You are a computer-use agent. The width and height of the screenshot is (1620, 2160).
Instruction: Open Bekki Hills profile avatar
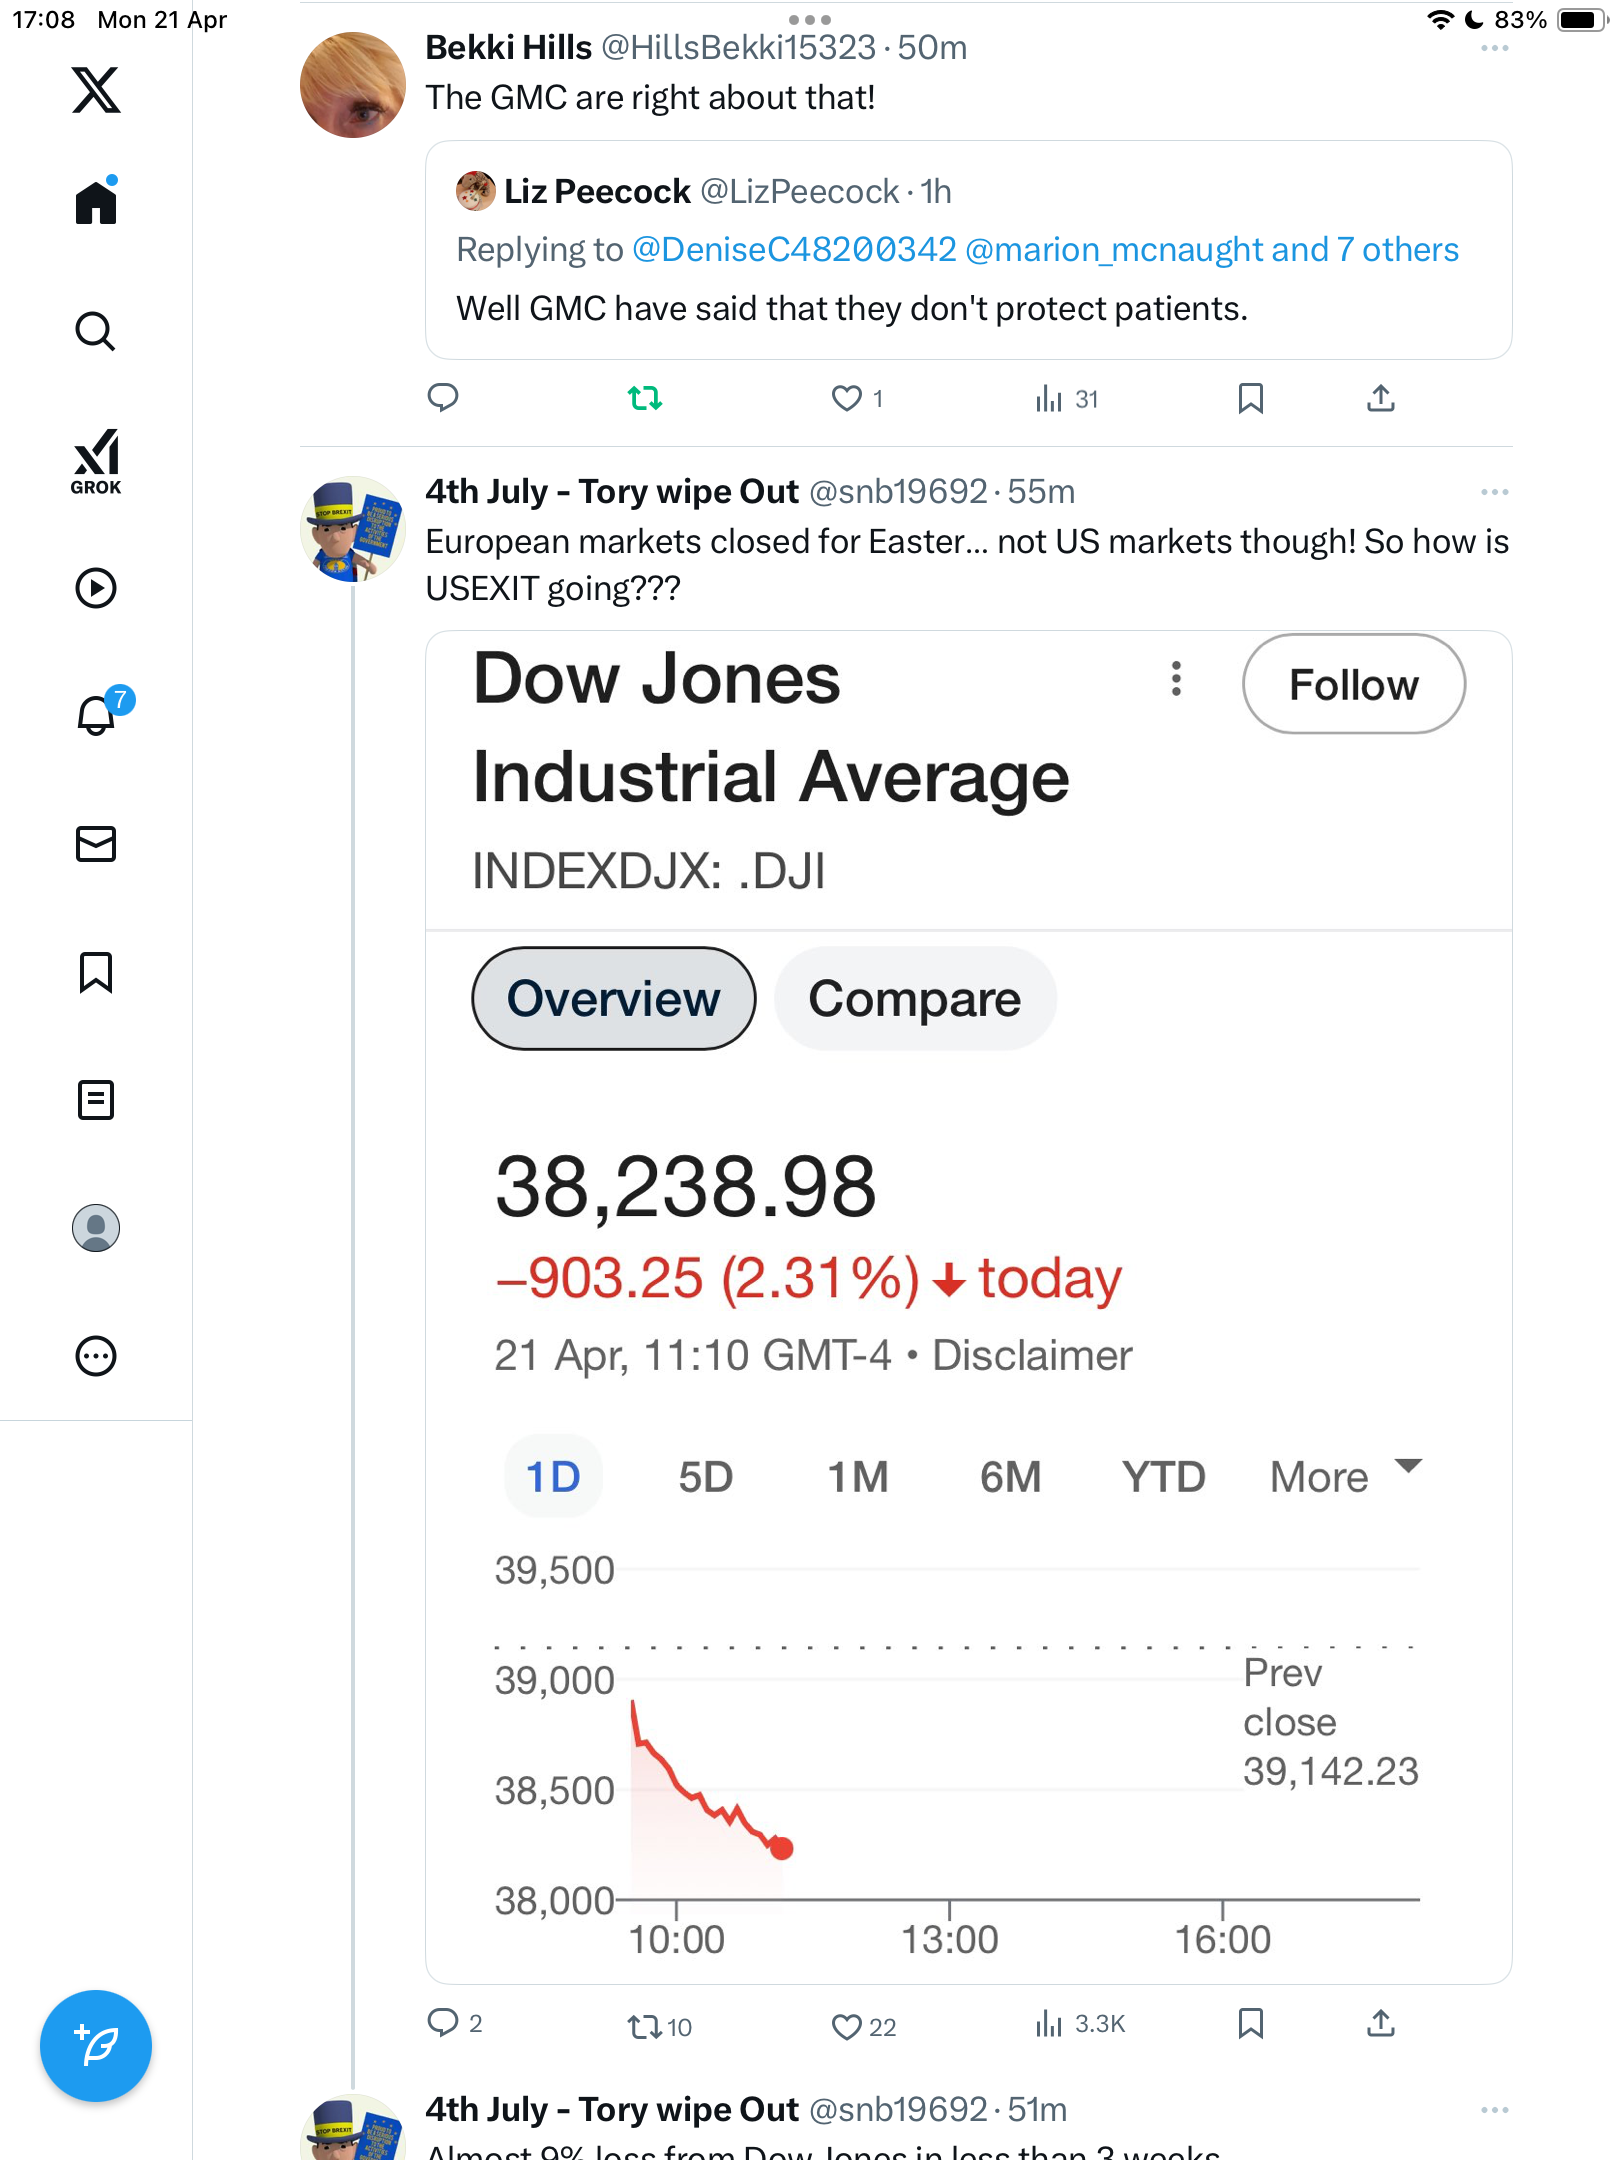tap(353, 85)
